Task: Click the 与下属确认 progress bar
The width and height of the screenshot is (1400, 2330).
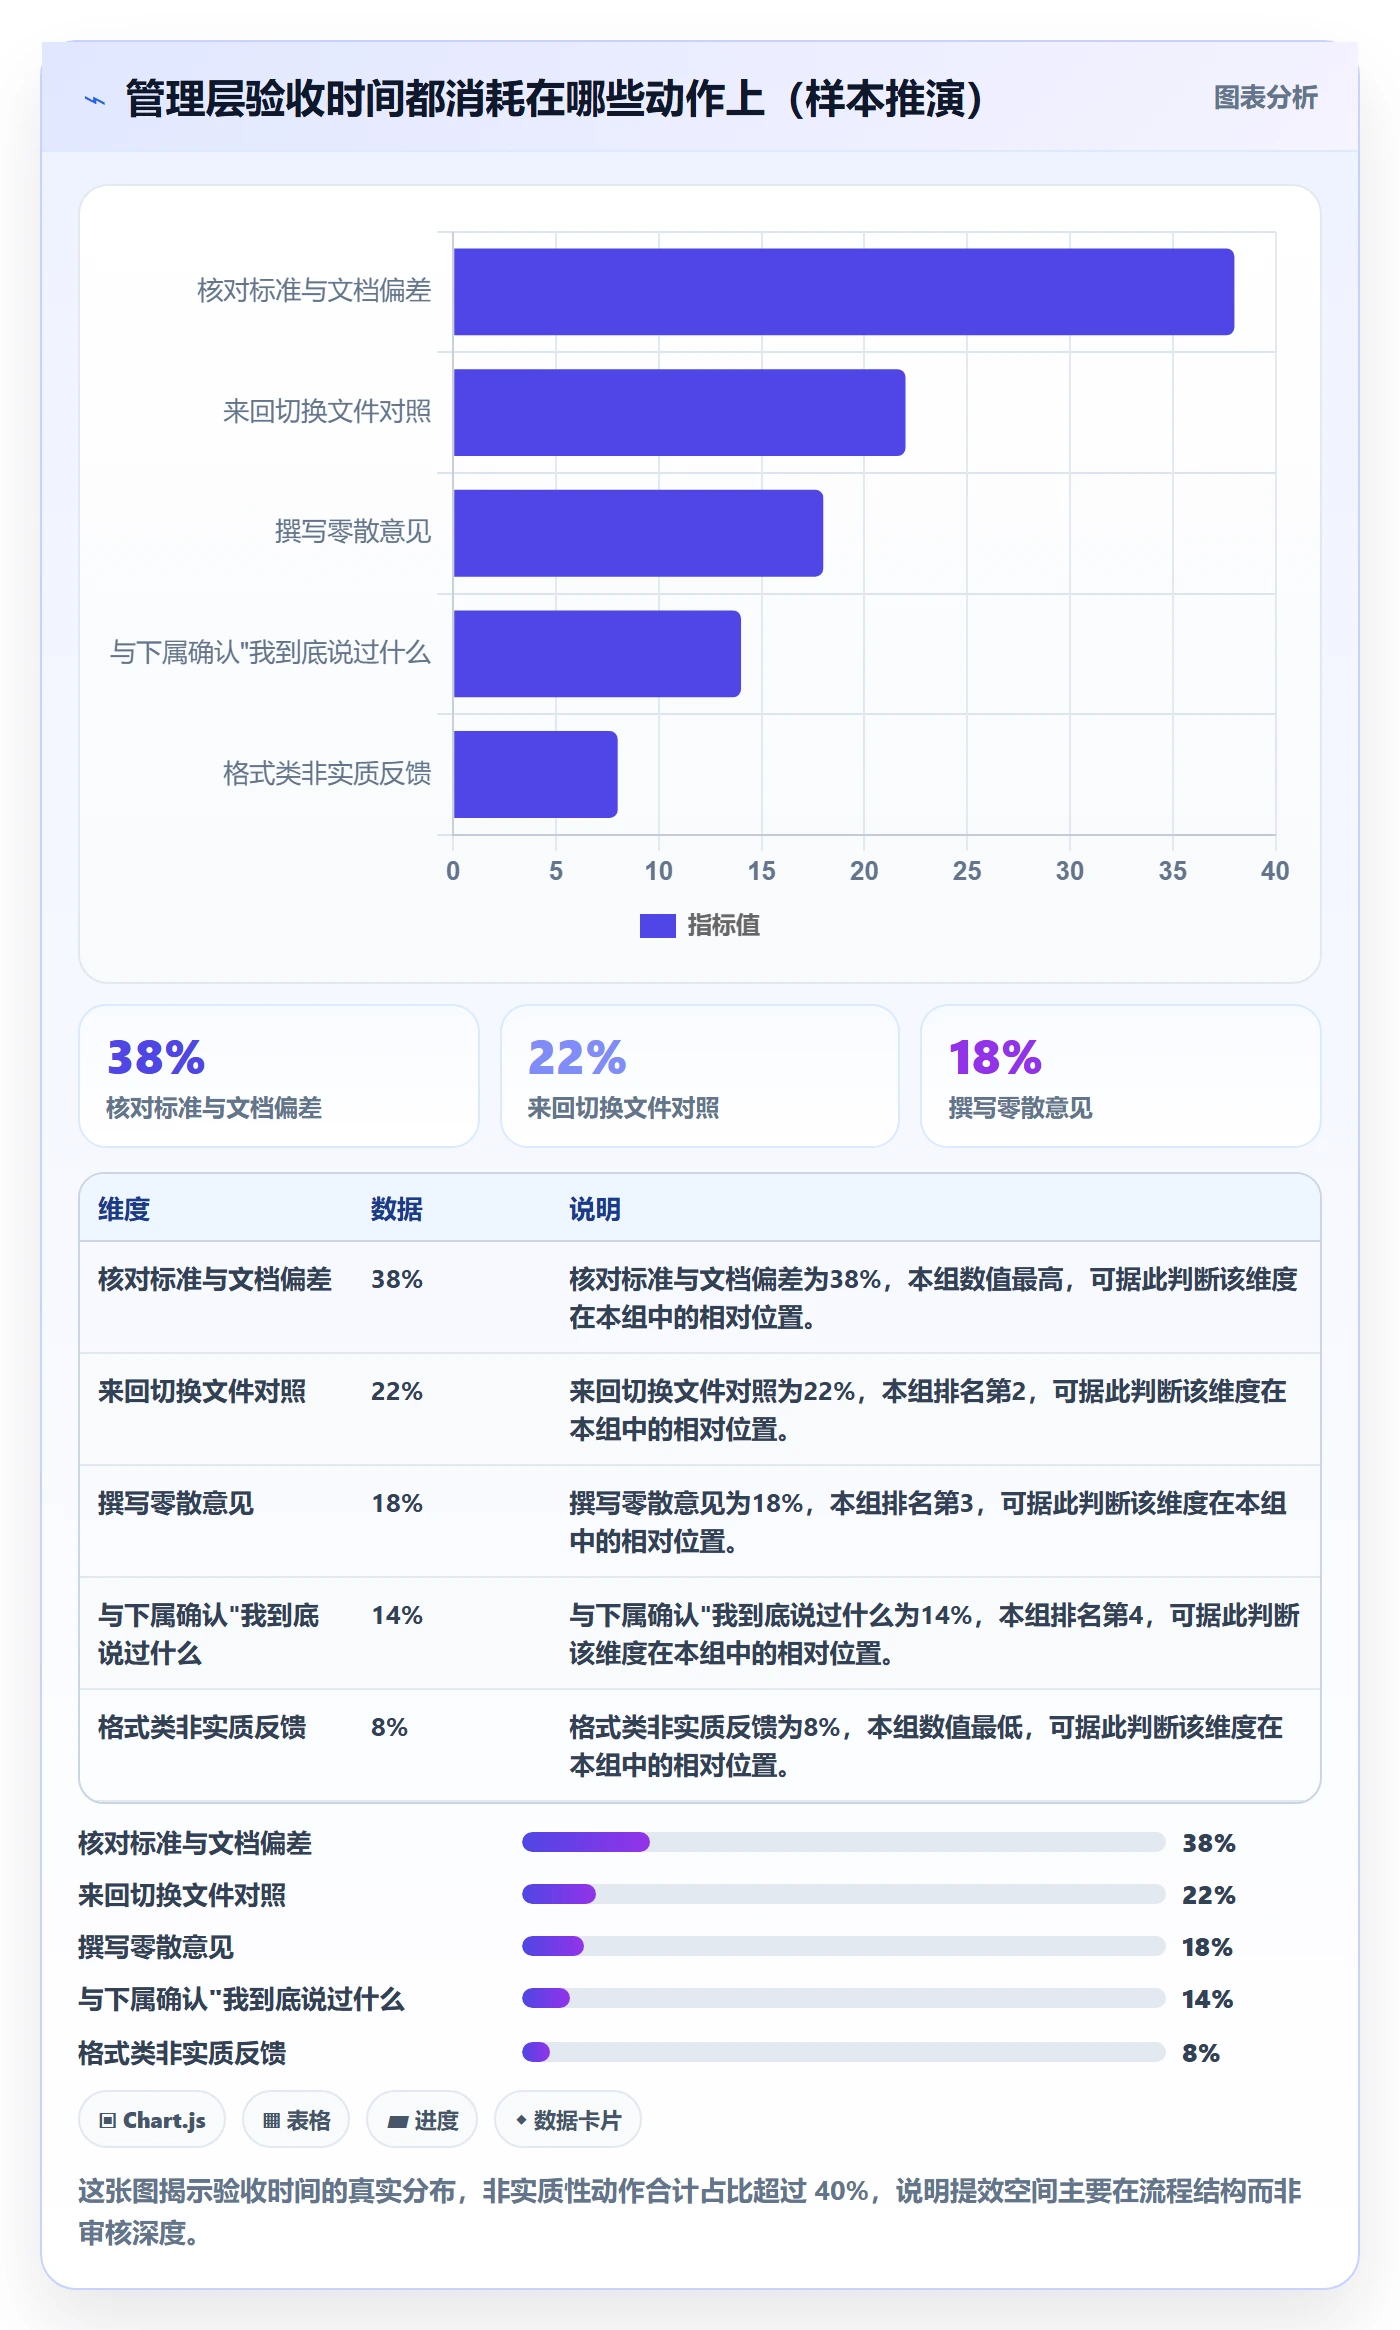Action: pos(844,1998)
